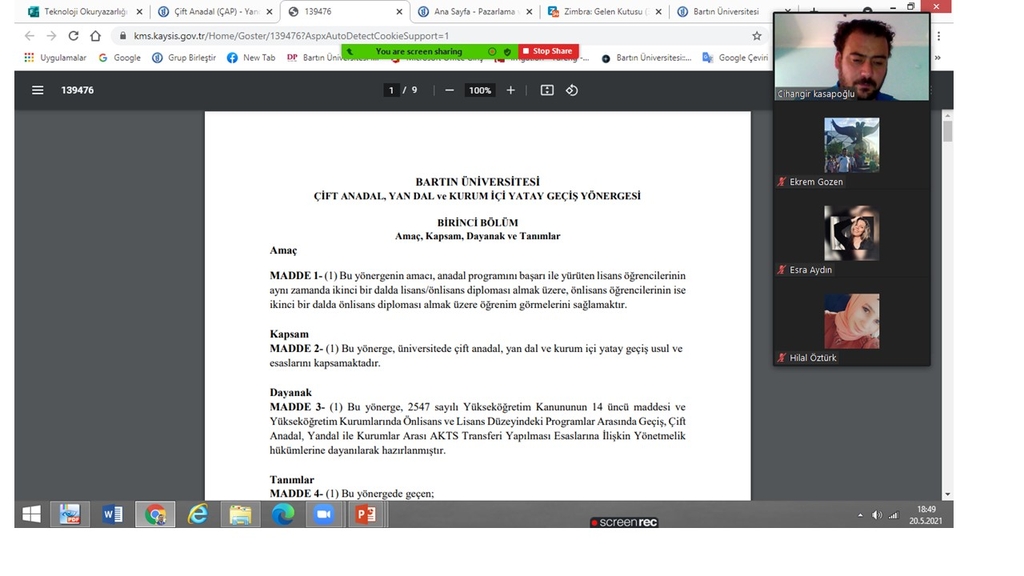Image resolution: width=1024 pixels, height=576 pixels.
Task: Bookmark this page with star icon
Action: pyautogui.click(x=756, y=36)
